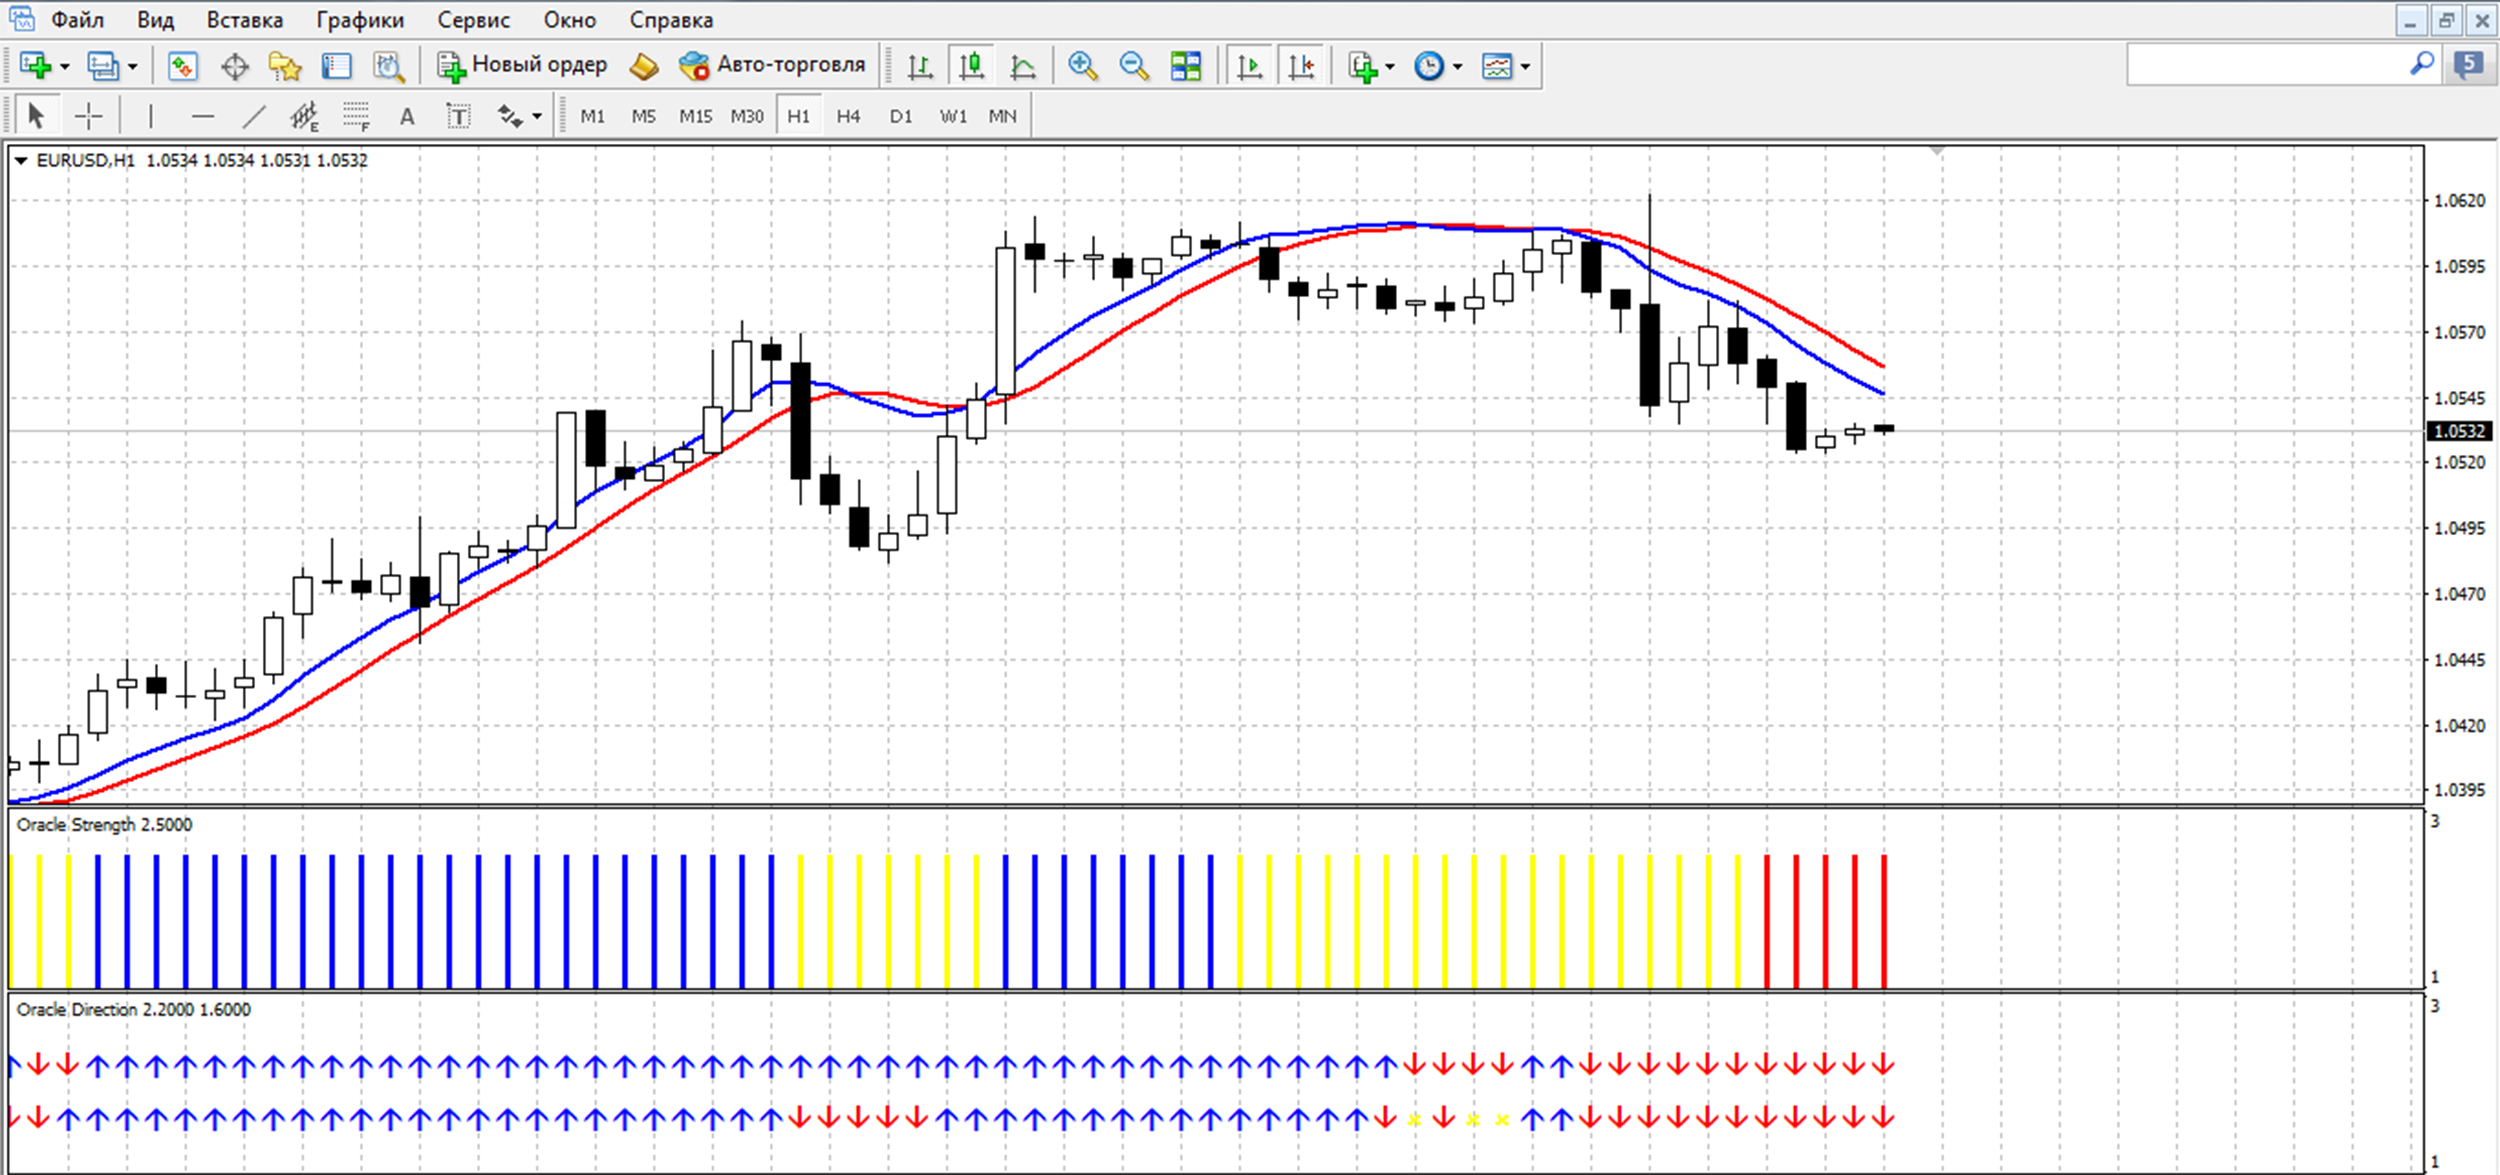Open the Strategy Tester icon
2500x1175 pixels.
(389, 67)
